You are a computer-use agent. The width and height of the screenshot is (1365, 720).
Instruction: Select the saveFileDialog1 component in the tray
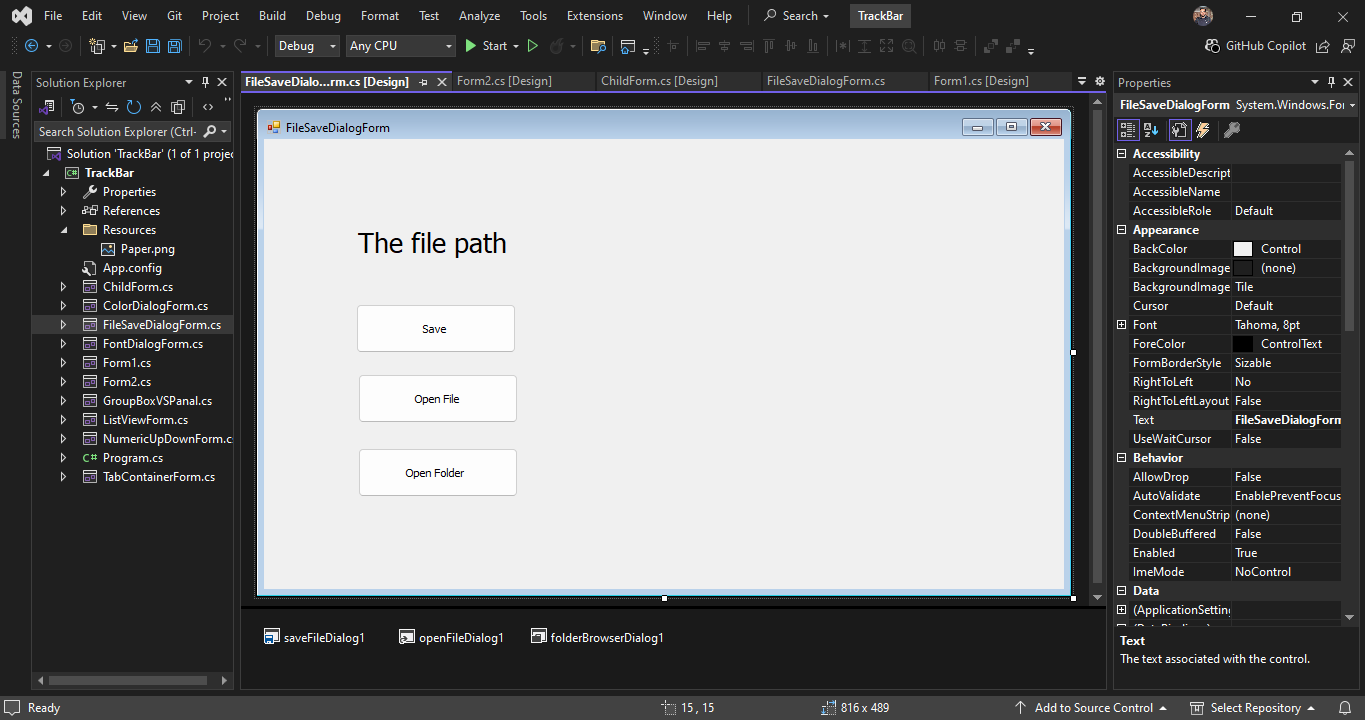315,636
